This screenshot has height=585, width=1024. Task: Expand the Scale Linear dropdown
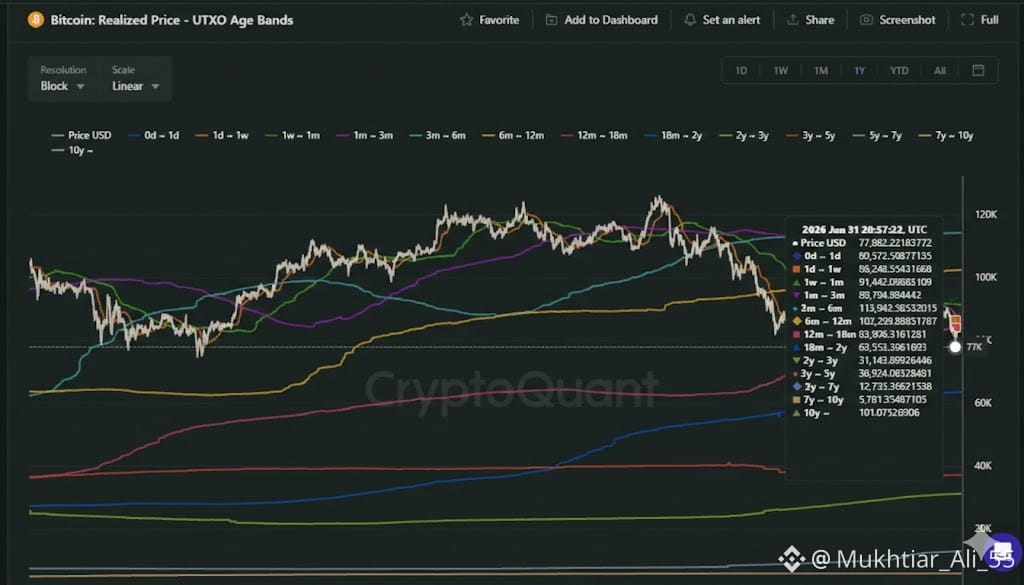135,86
